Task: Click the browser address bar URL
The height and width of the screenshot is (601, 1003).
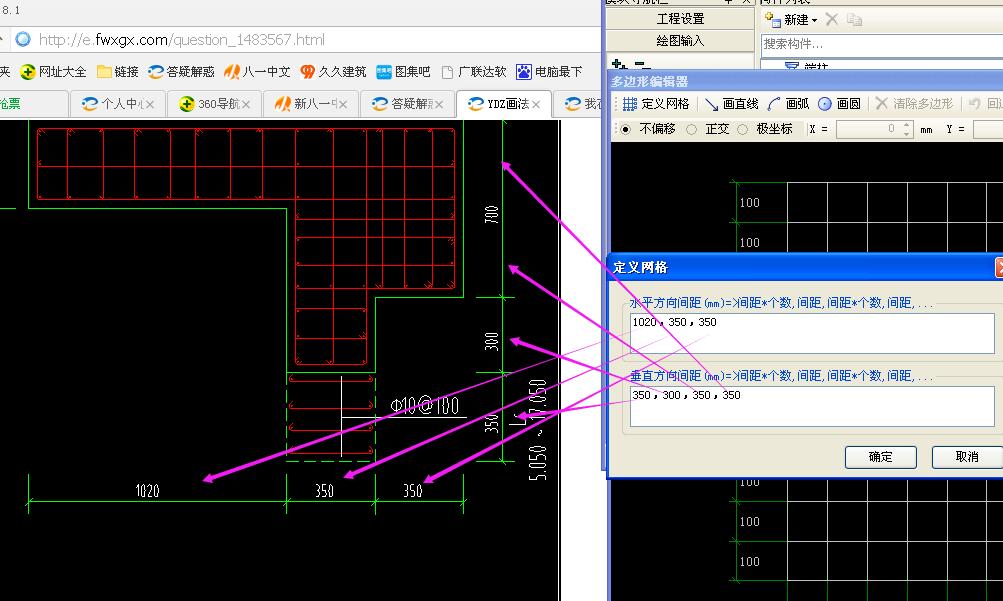Action: pos(182,40)
